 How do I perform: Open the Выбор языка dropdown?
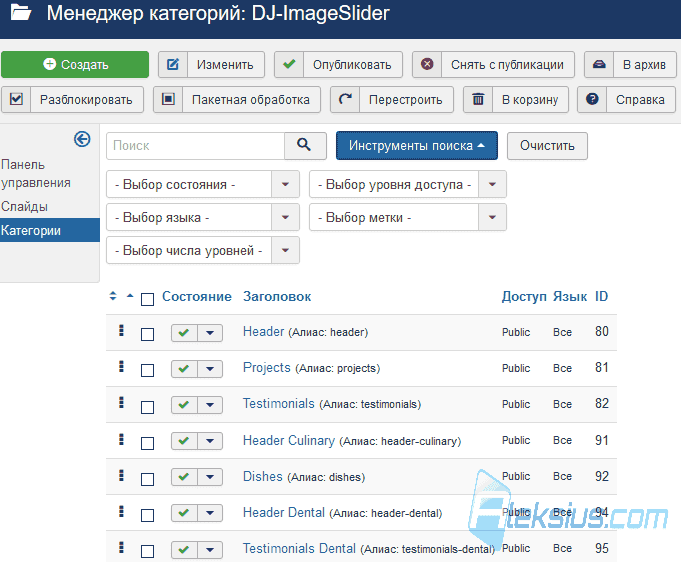tap(203, 218)
